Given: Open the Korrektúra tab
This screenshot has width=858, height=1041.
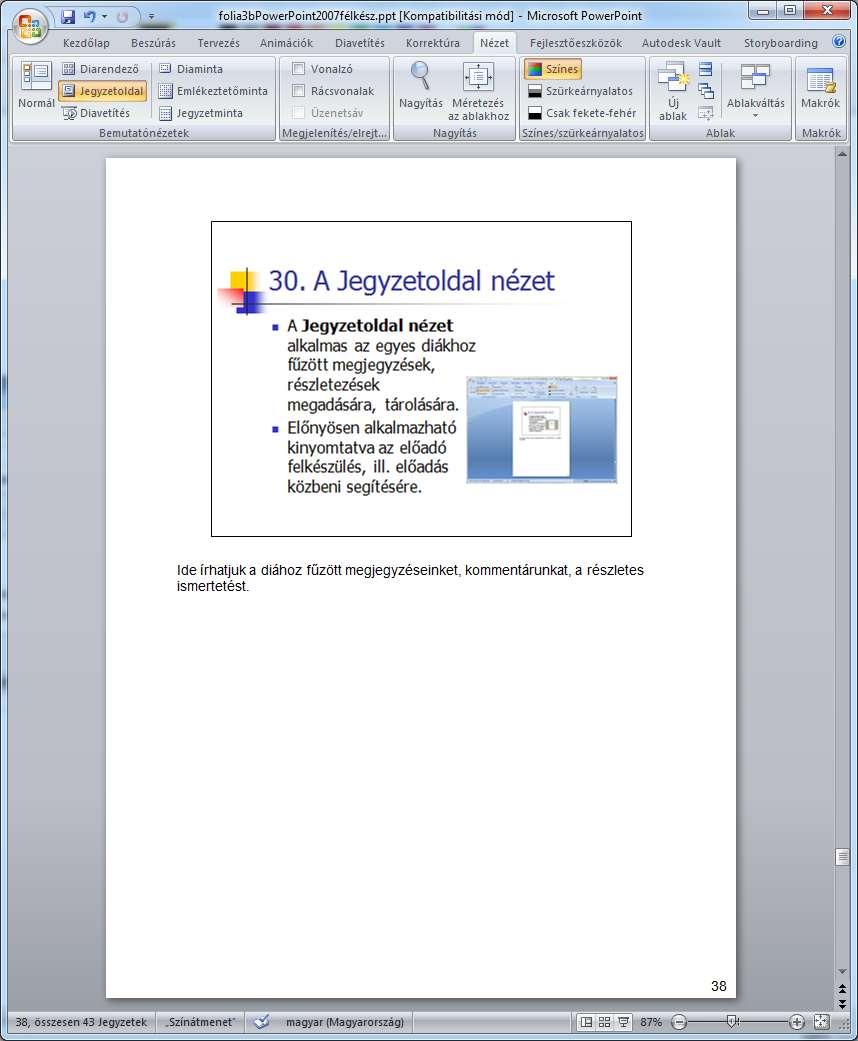Looking at the screenshot, I should pyautogui.click(x=433, y=43).
